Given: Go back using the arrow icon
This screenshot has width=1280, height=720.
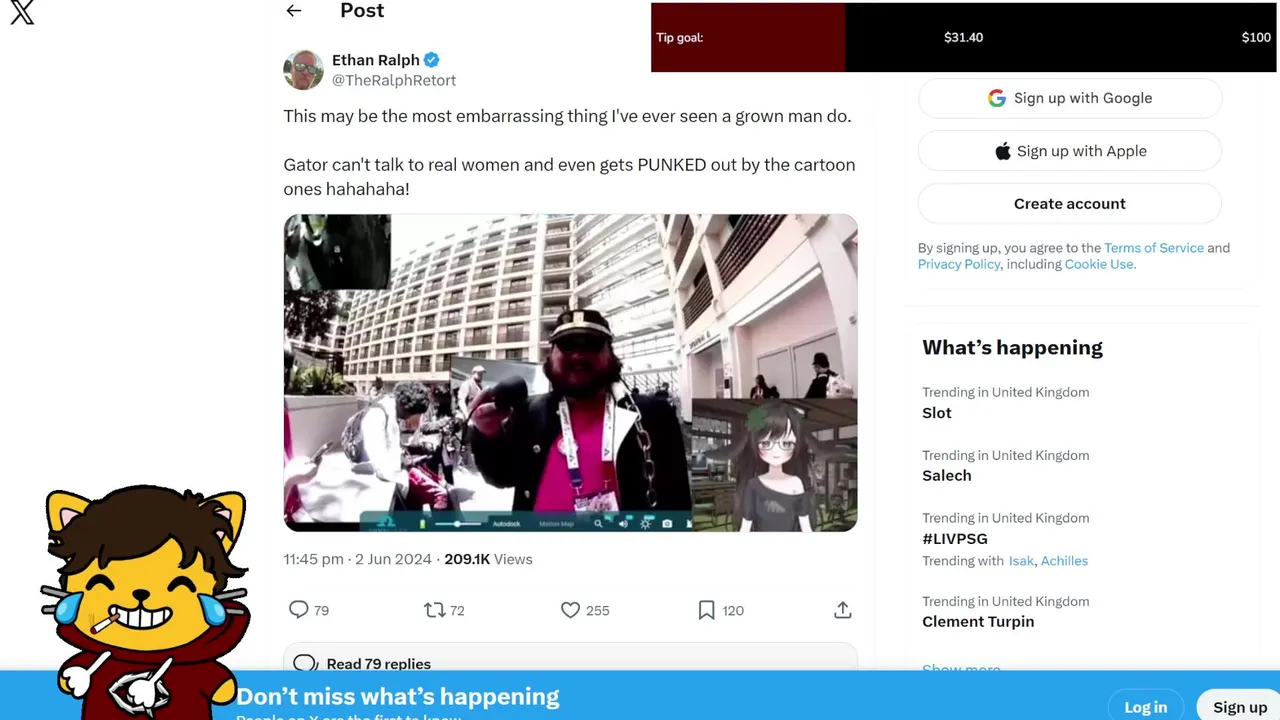Looking at the screenshot, I should [293, 11].
